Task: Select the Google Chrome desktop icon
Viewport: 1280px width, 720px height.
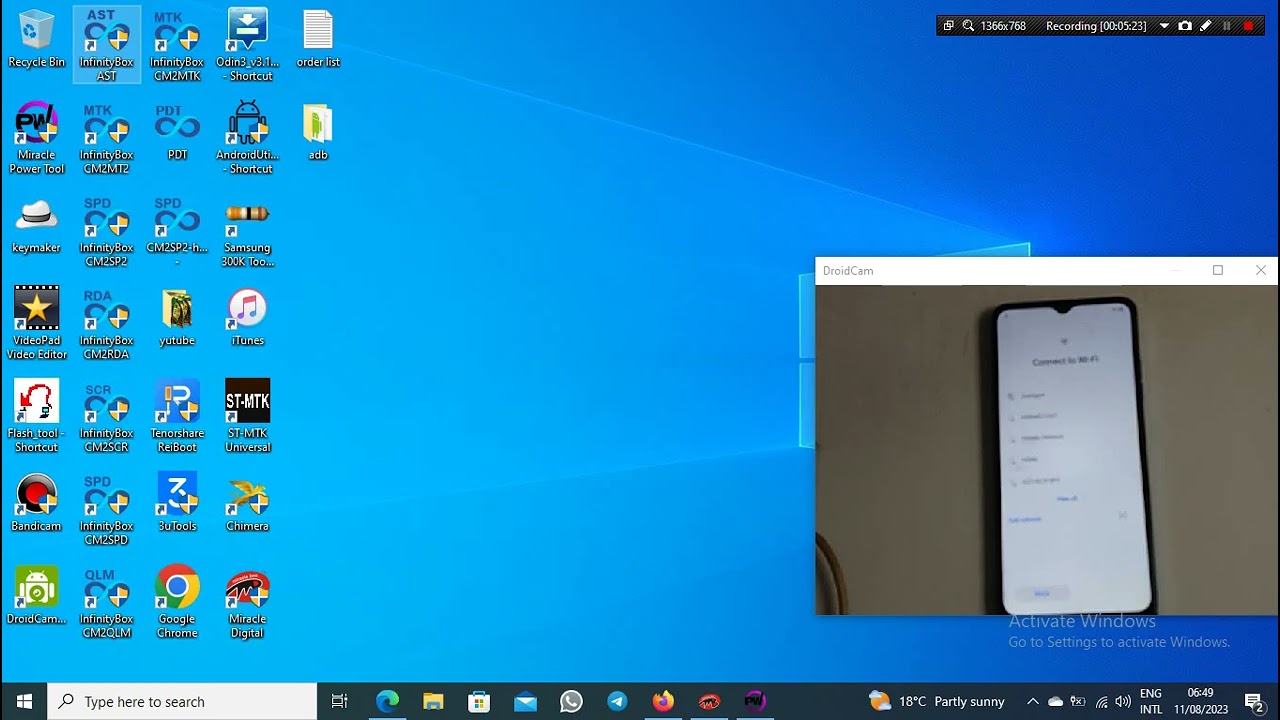Action: pyautogui.click(x=177, y=602)
